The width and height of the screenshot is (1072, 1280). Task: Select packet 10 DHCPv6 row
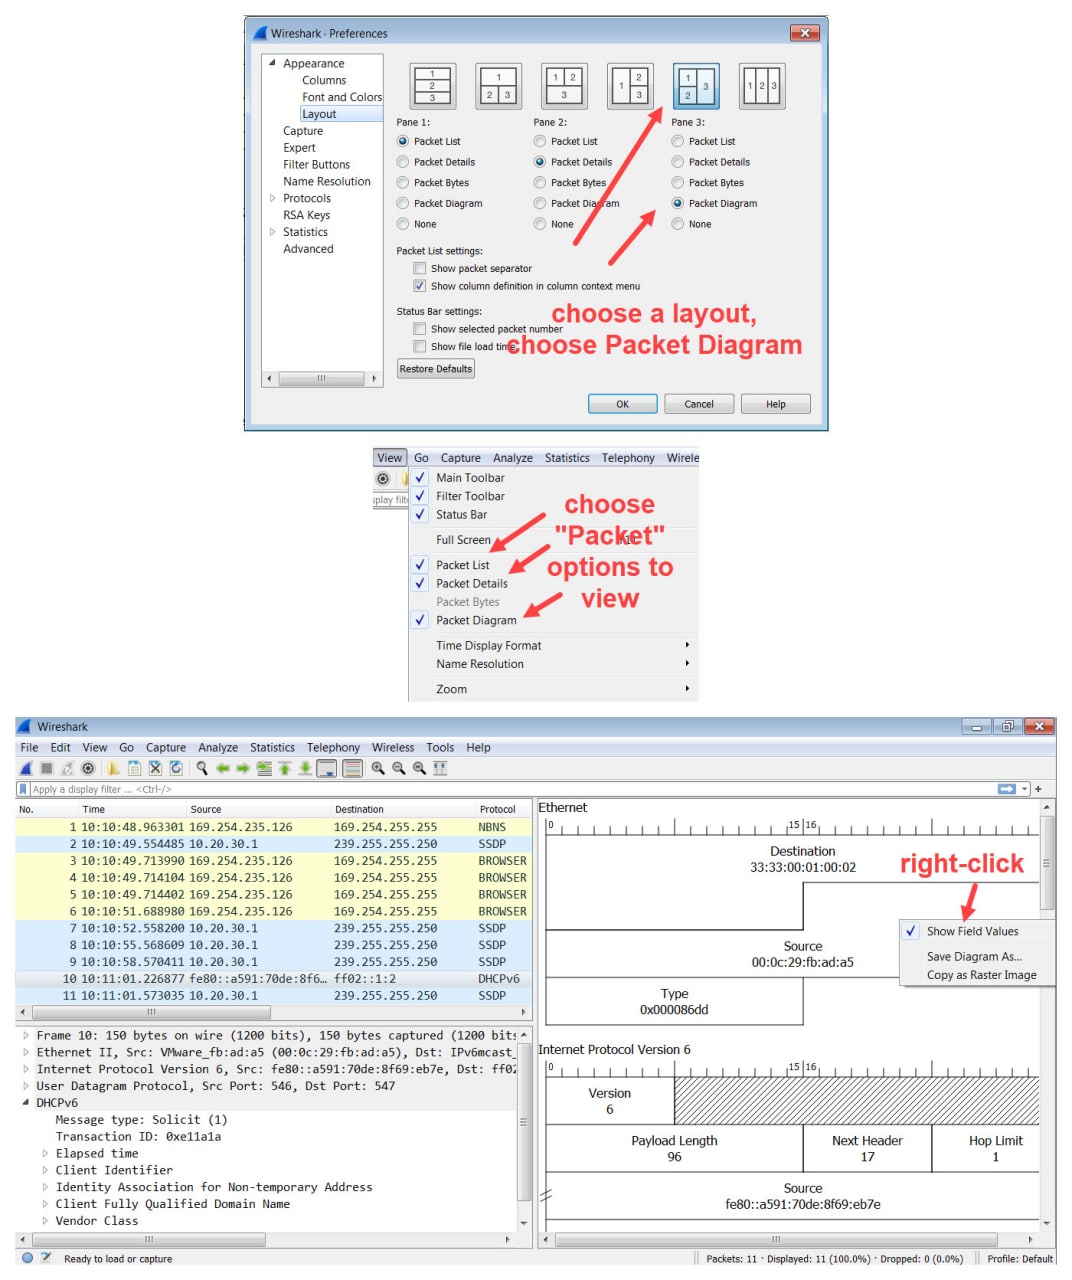click(x=273, y=979)
